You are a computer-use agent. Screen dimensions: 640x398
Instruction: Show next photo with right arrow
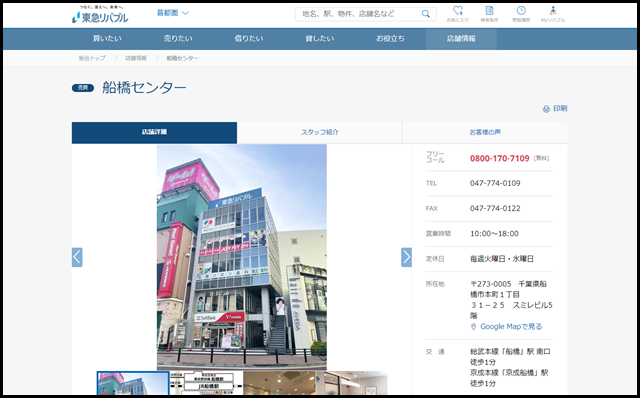406,257
